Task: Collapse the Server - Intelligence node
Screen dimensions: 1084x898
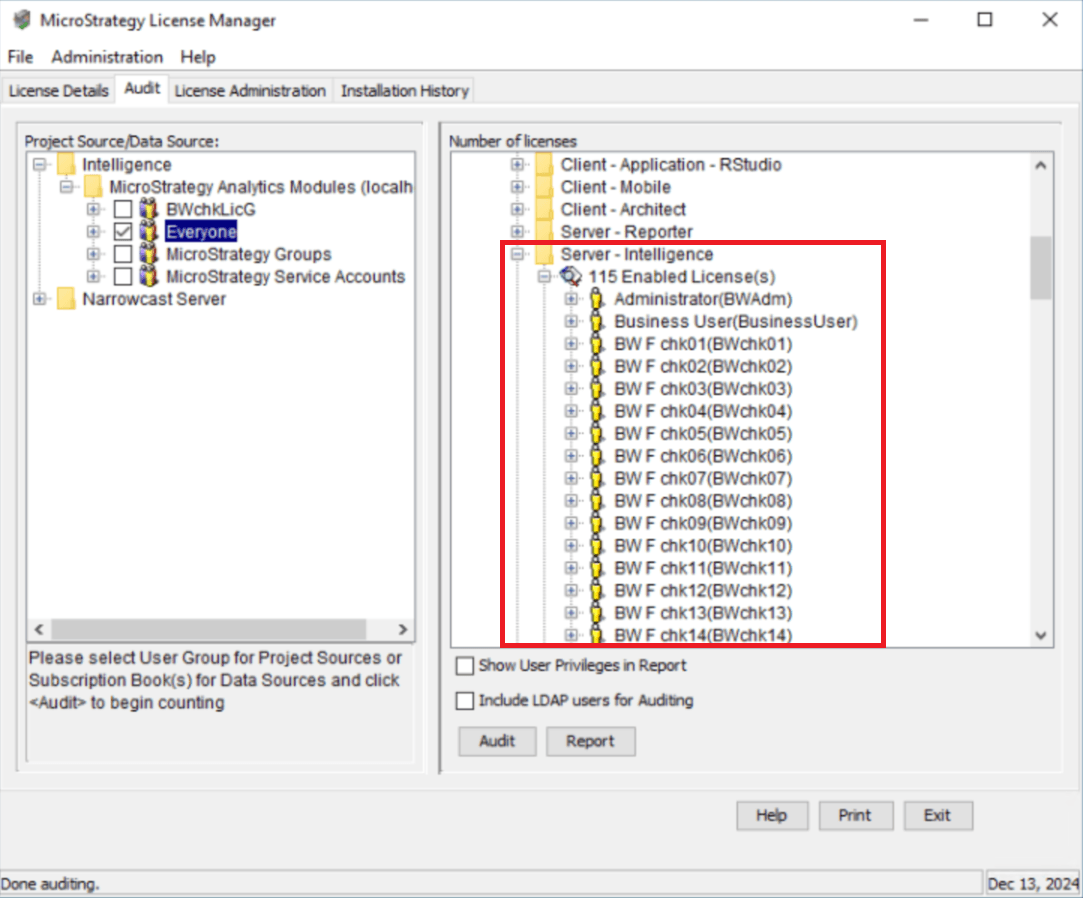Action: point(517,254)
